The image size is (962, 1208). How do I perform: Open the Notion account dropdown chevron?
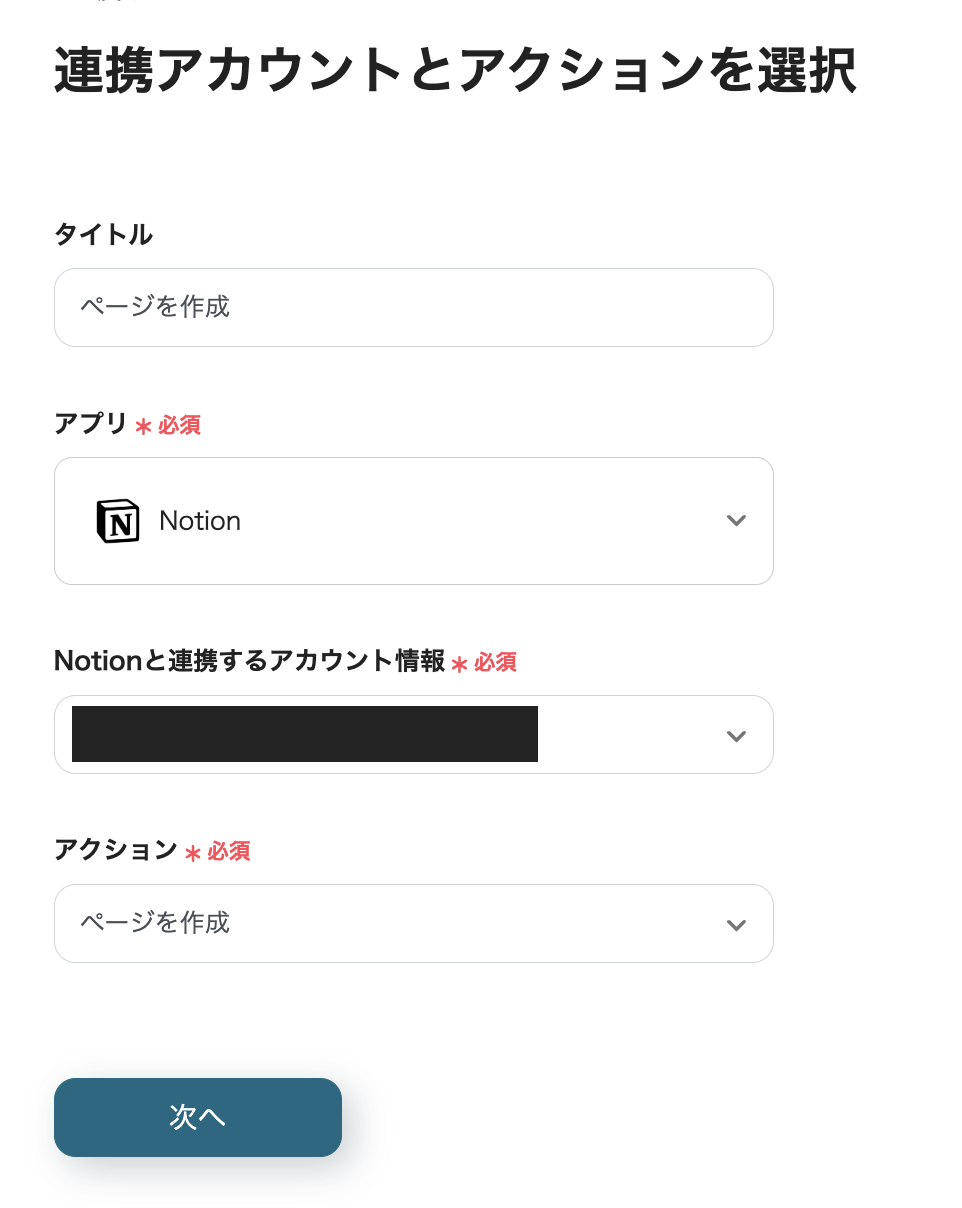(x=736, y=736)
